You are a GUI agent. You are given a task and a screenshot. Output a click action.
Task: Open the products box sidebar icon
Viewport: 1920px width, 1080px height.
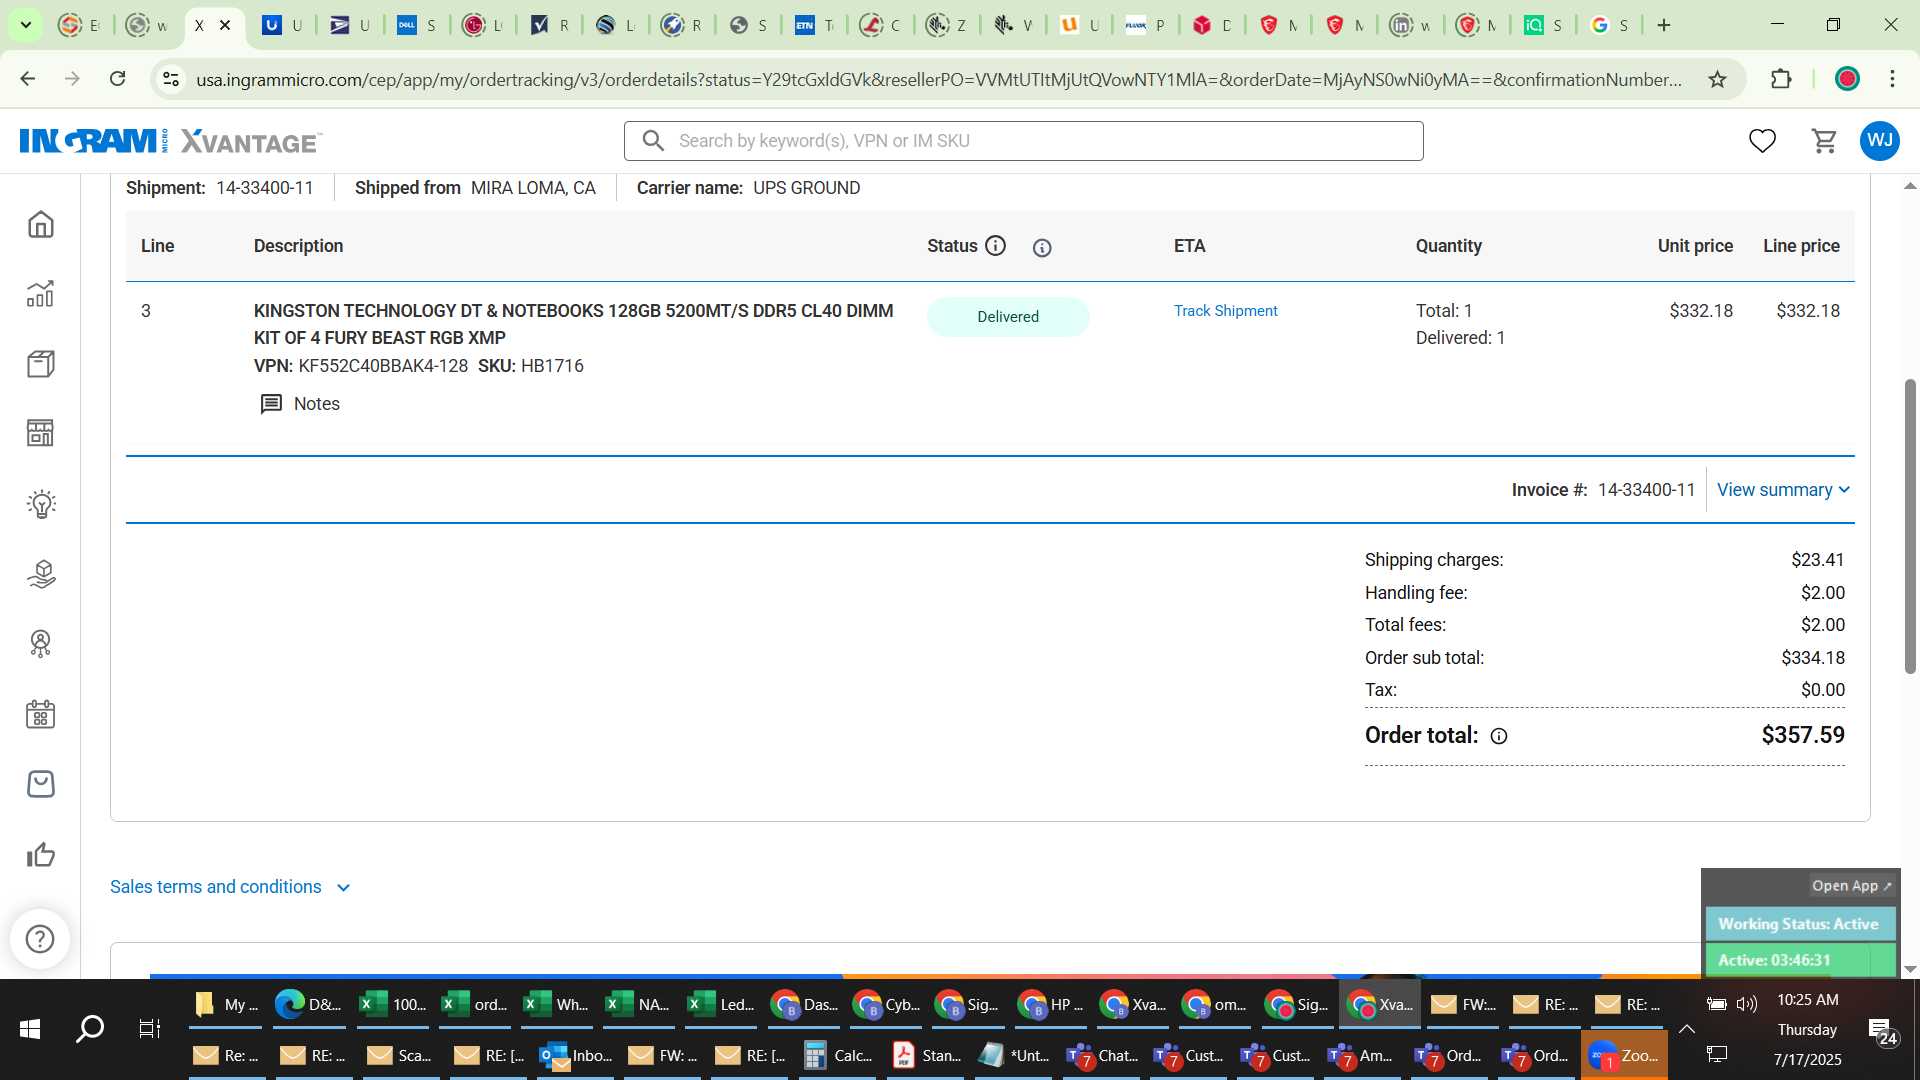pyautogui.click(x=41, y=364)
